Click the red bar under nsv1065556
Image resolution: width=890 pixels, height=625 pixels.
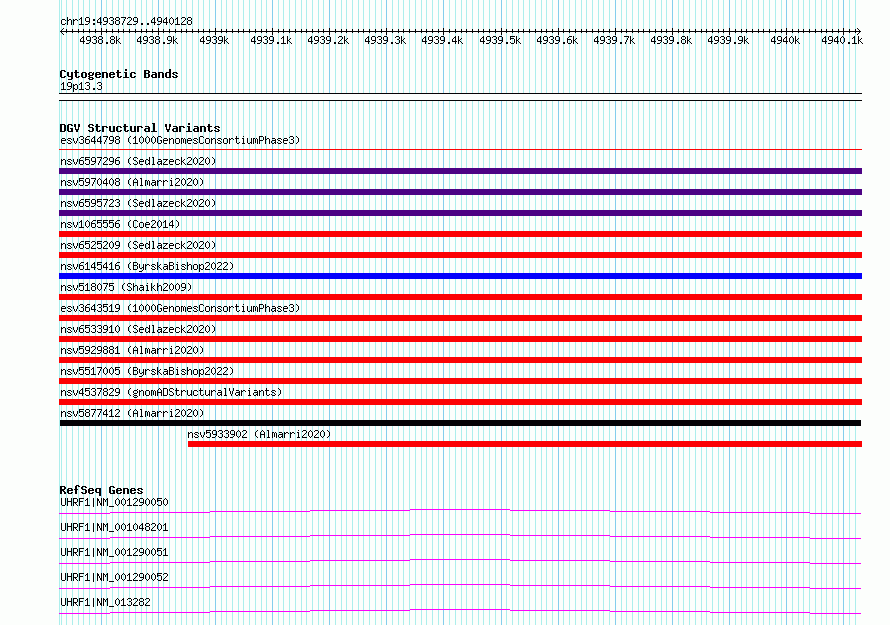coord(460,234)
